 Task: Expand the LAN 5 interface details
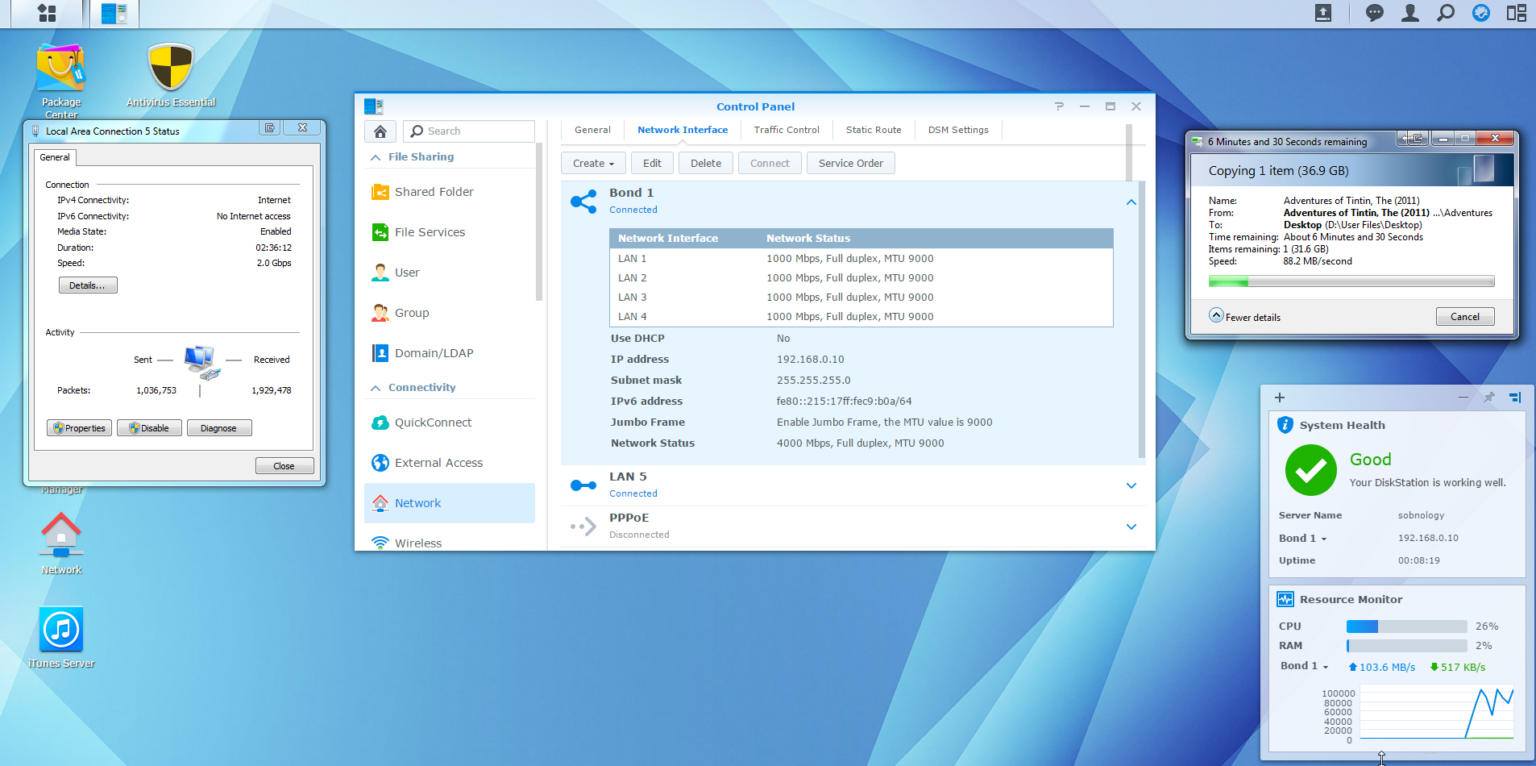tap(1130, 485)
